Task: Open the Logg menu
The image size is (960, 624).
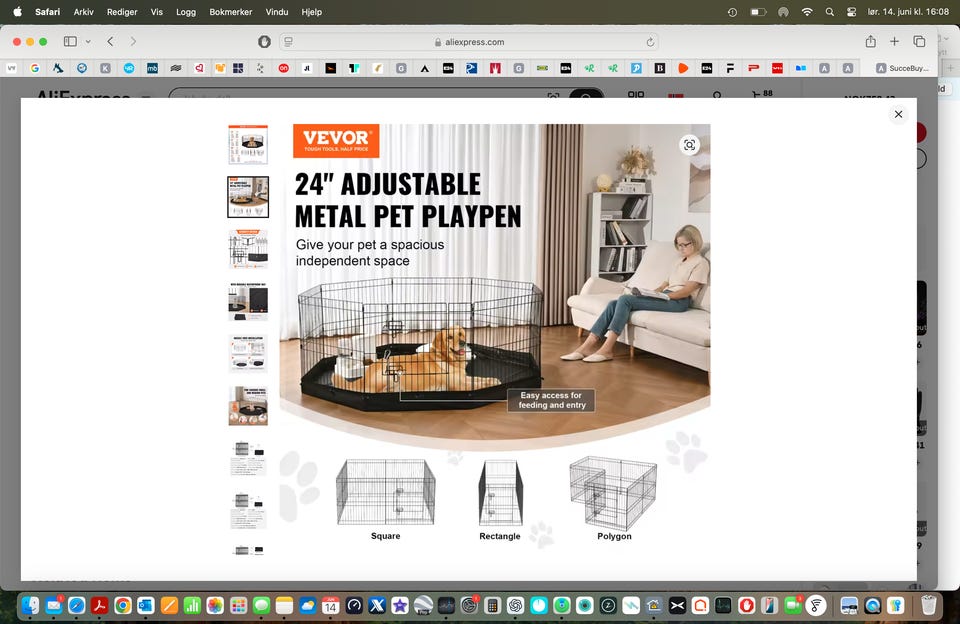Action: [x=186, y=12]
